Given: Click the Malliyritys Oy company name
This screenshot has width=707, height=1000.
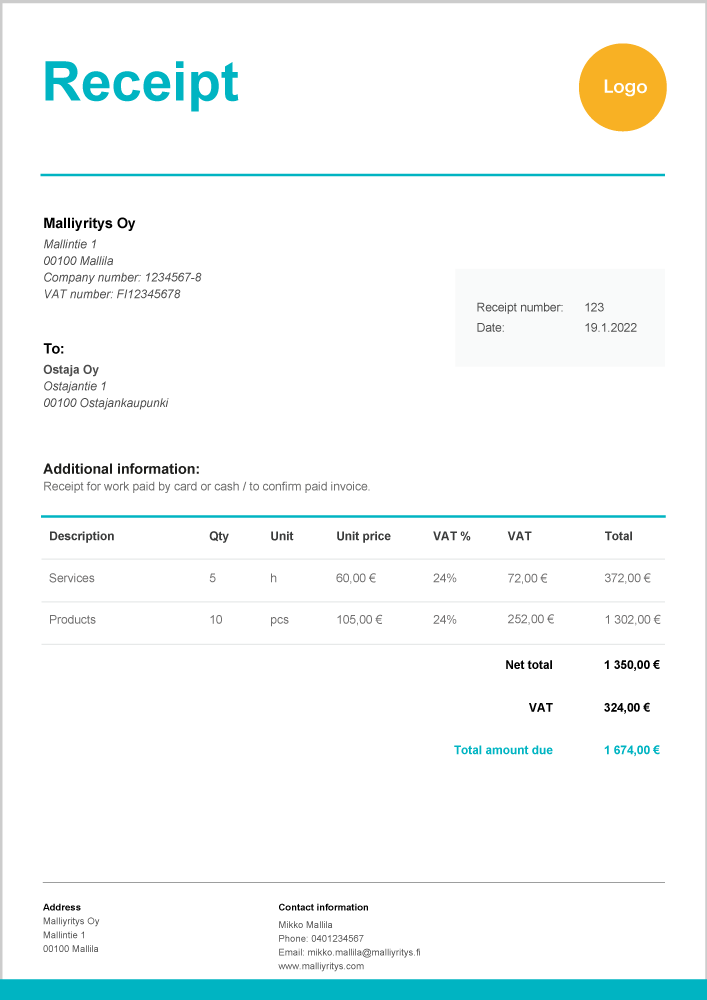Looking at the screenshot, I should 89,223.
